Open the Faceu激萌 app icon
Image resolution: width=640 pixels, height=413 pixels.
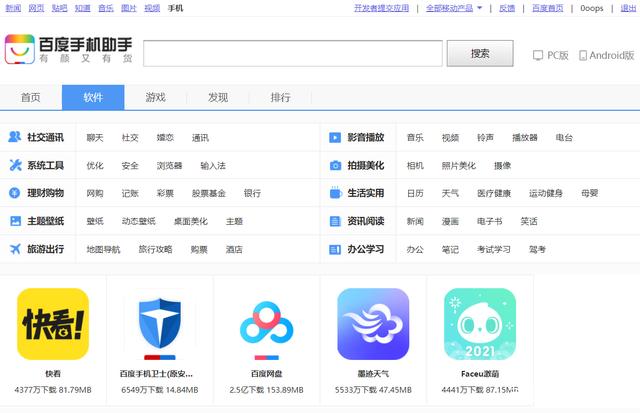(x=480, y=324)
